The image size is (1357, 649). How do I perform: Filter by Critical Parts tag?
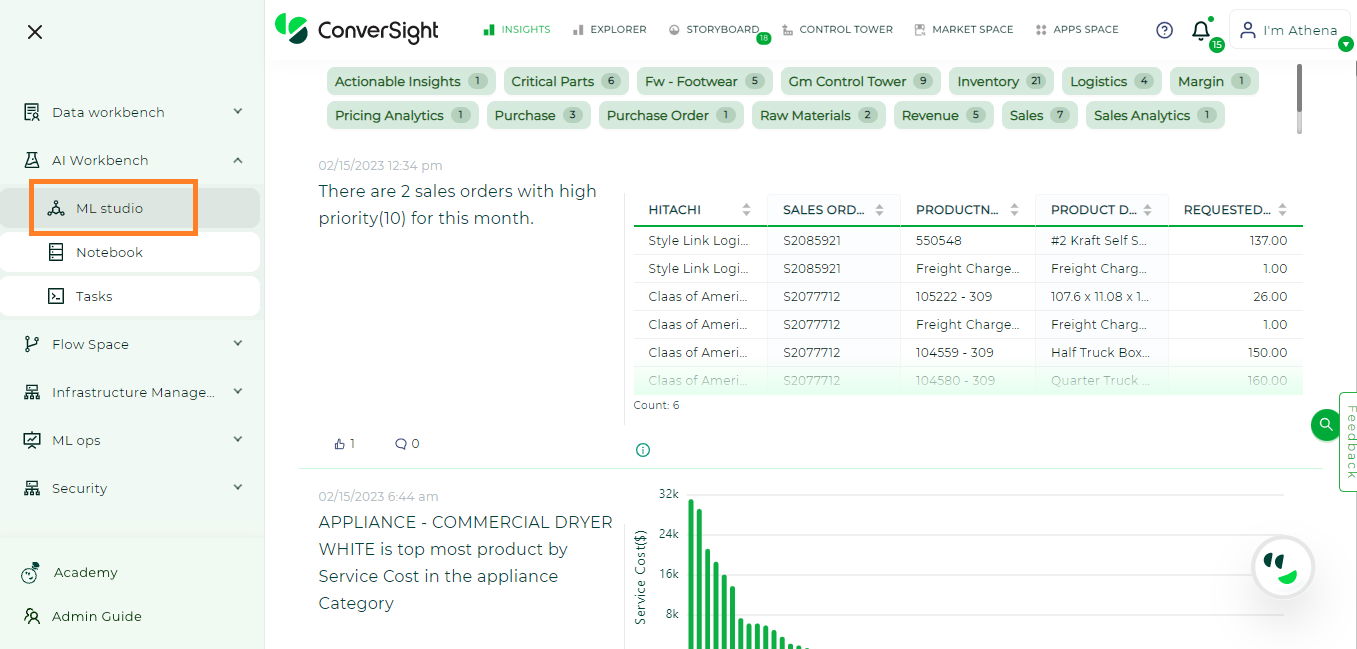(565, 82)
